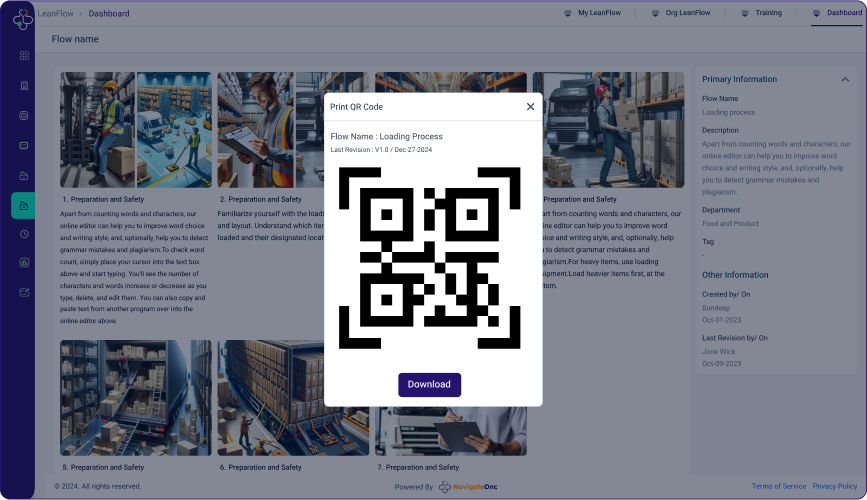Screen dimensions: 867x500
Task: Go to the Training tab
Action: [x=761, y=13]
